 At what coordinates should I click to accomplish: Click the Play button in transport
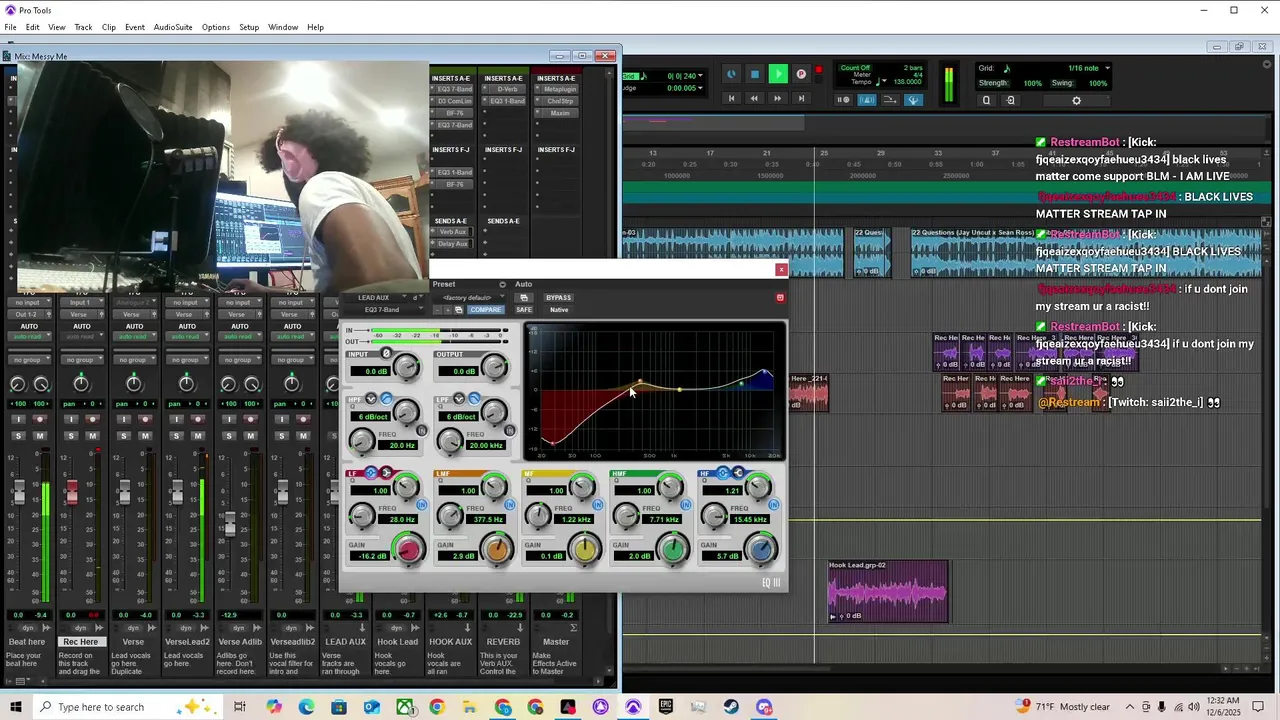(778, 74)
